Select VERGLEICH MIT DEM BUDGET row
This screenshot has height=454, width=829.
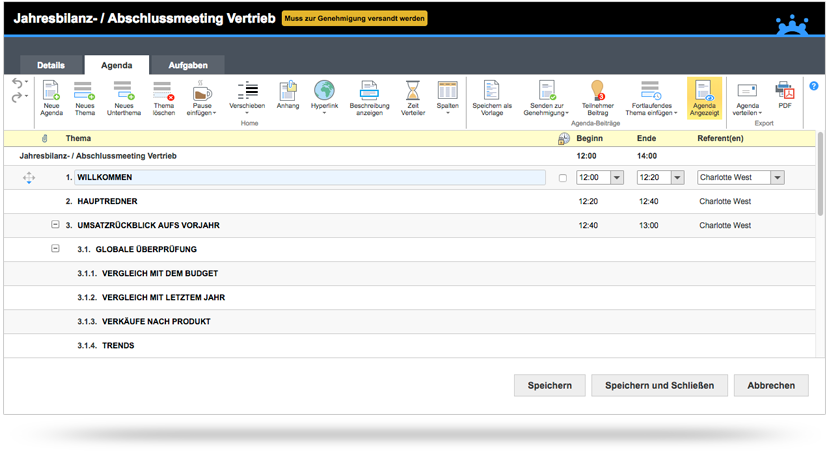click(x=410, y=274)
